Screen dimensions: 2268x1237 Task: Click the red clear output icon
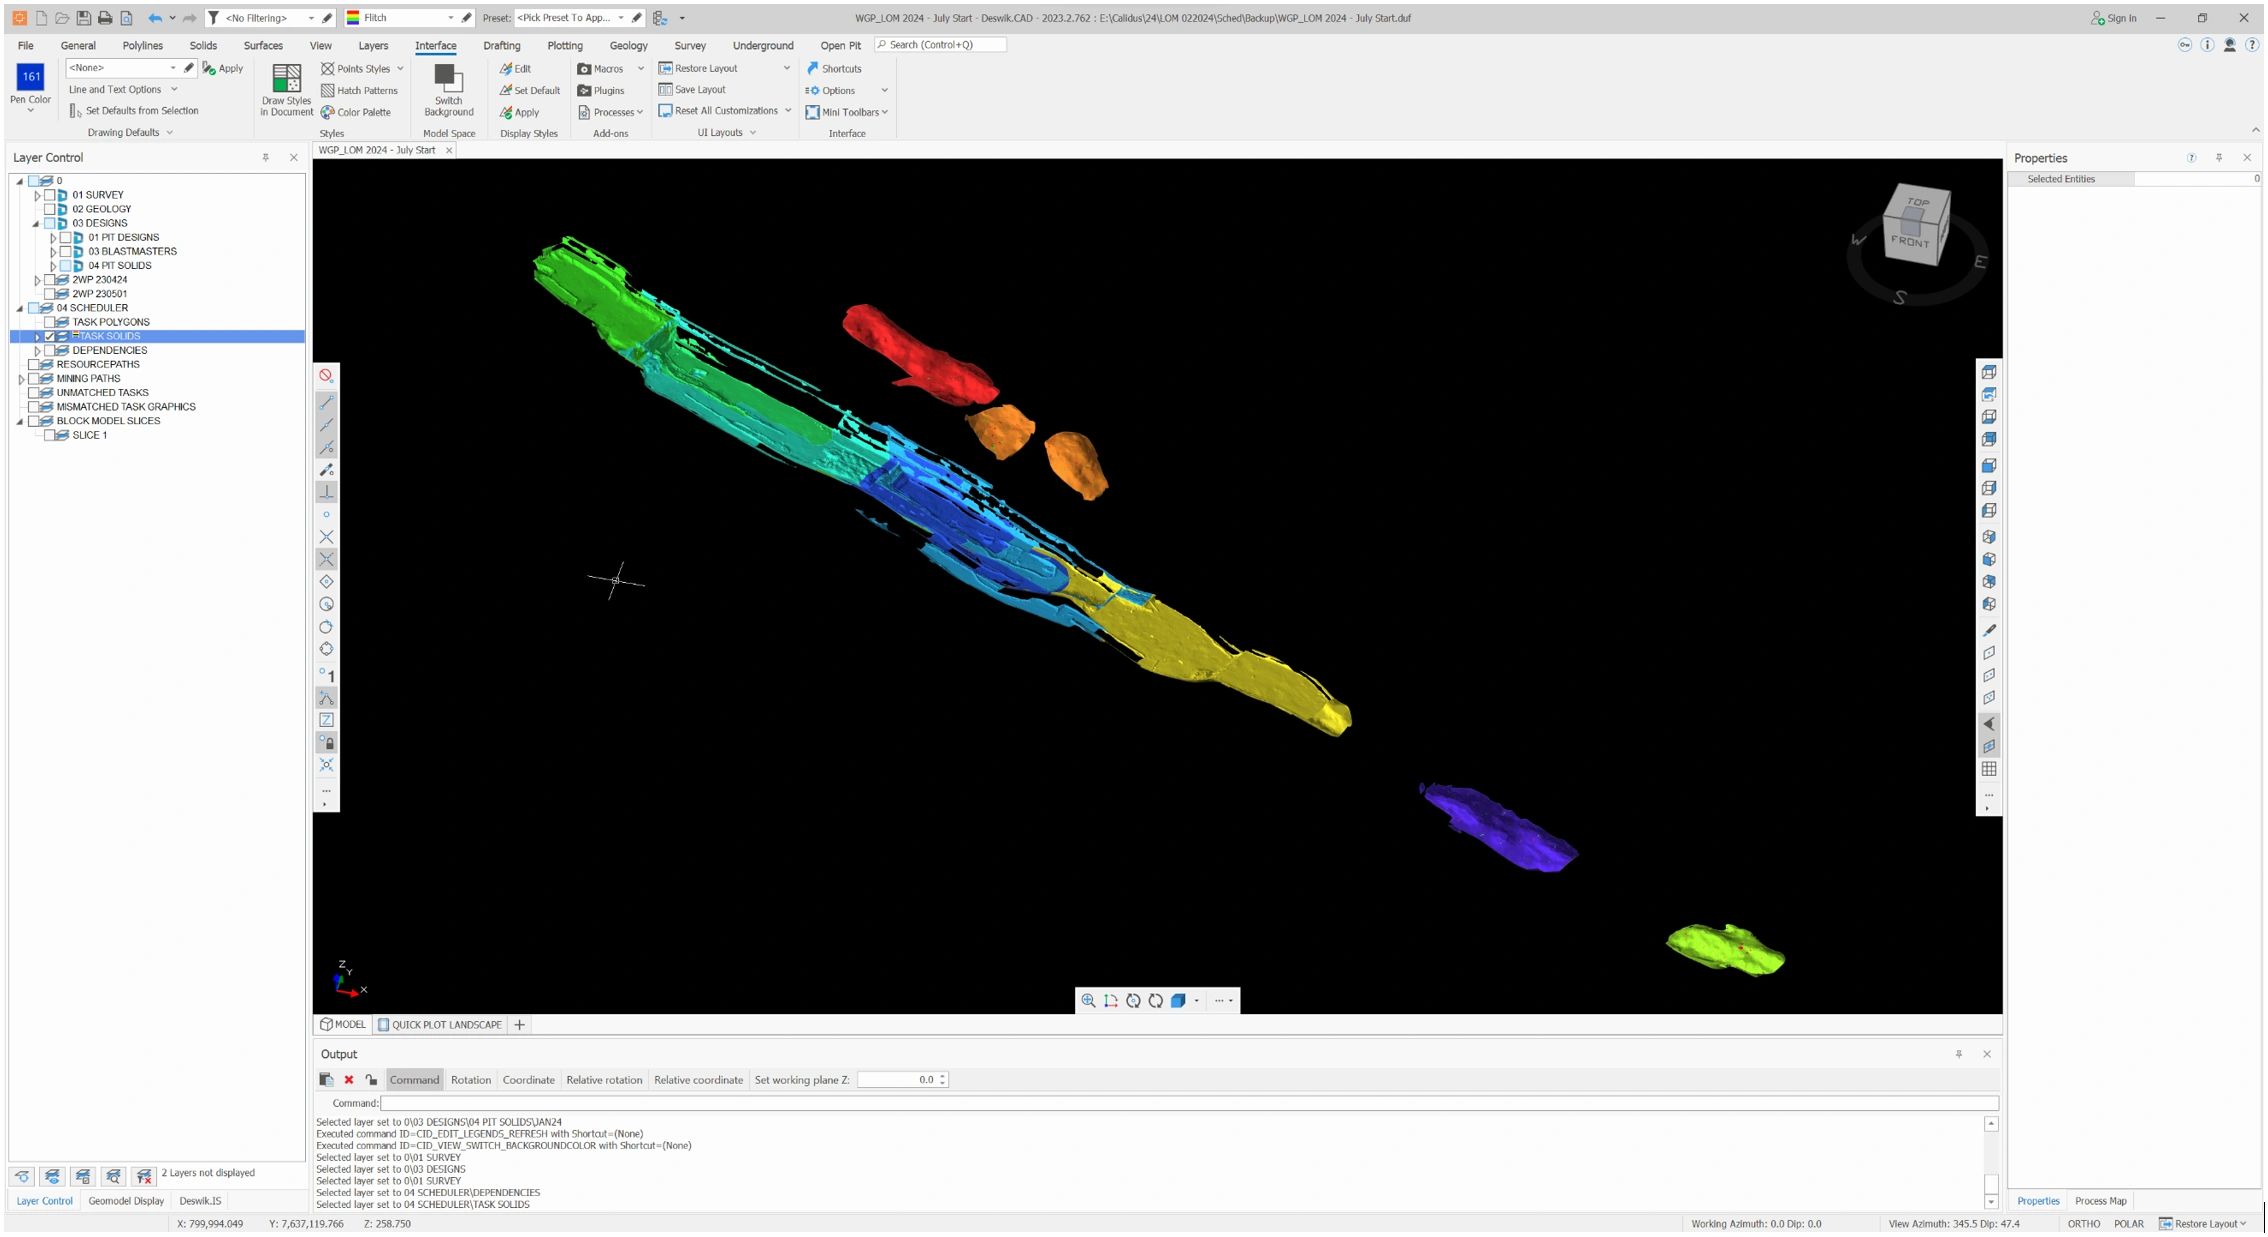(x=349, y=1080)
